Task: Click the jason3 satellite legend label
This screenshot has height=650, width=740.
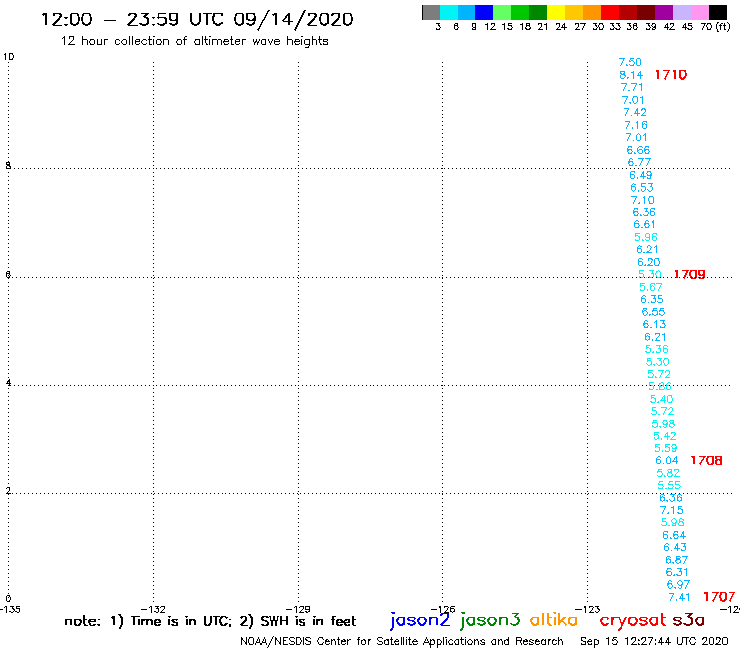Action: pos(490,620)
